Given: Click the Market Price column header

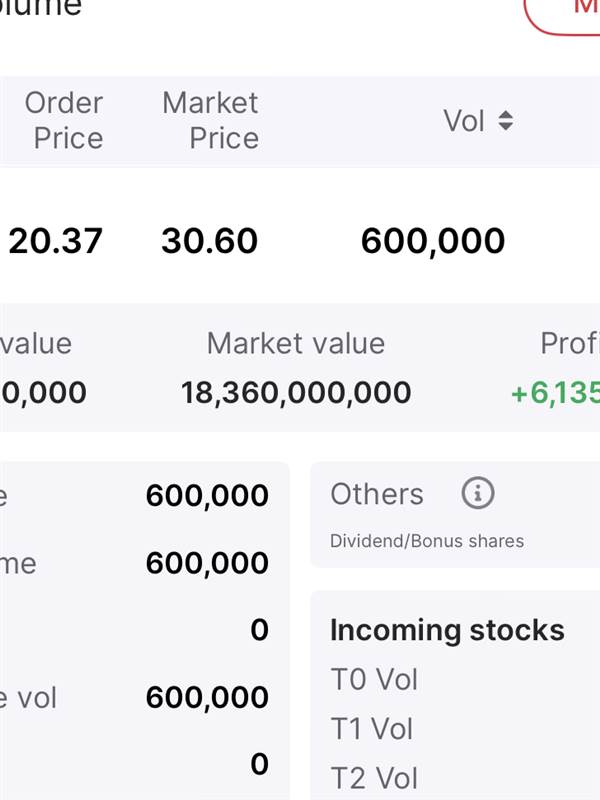Looking at the screenshot, I should (x=210, y=120).
